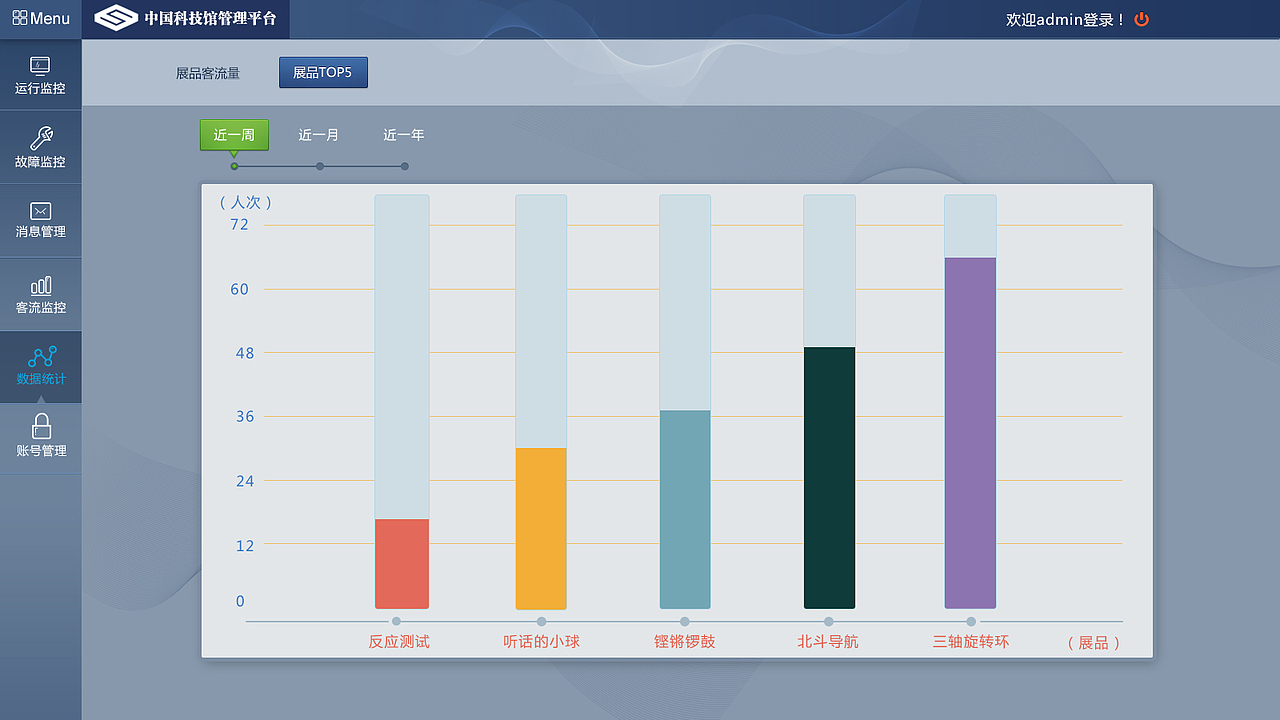Click the 中国科技馆管理平台 title
The height and width of the screenshot is (720, 1280).
[210, 18]
